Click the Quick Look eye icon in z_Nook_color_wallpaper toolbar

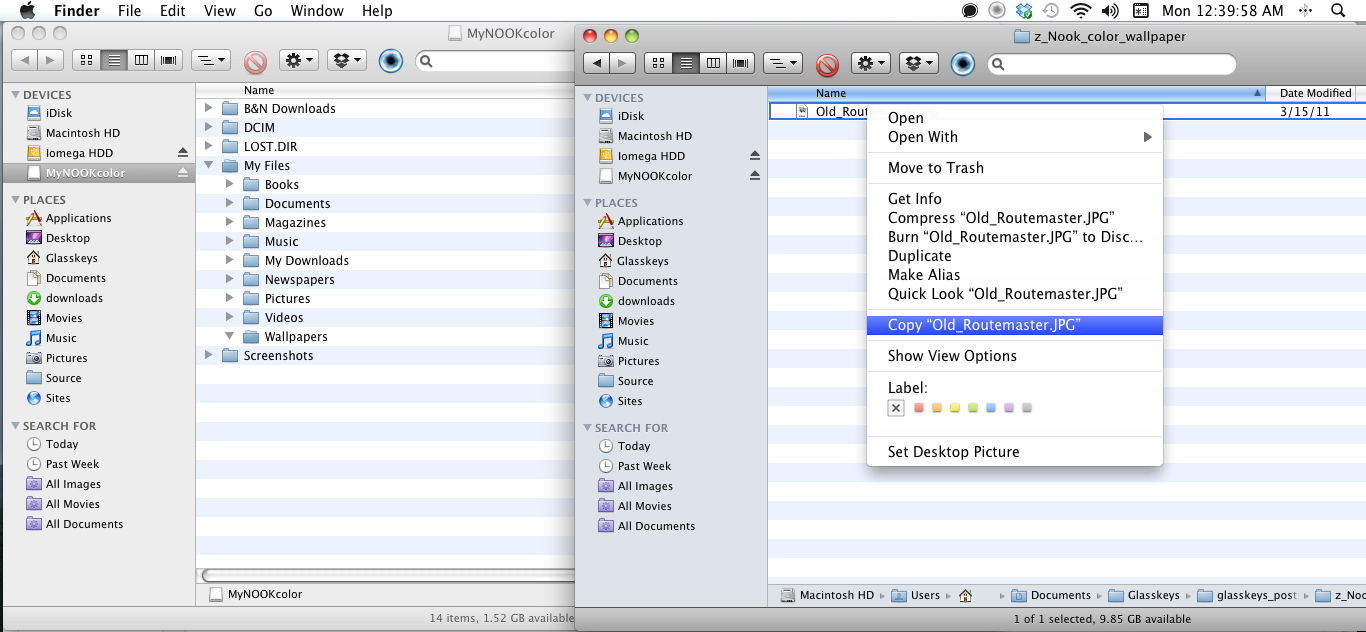click(962, 64)
